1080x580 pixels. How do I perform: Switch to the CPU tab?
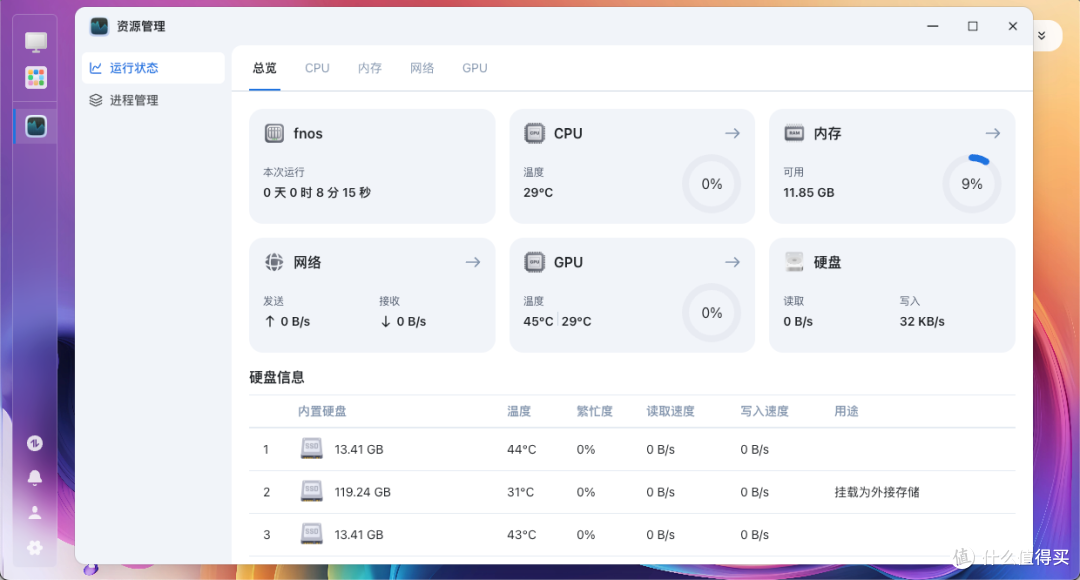click(x=317, y=68)
